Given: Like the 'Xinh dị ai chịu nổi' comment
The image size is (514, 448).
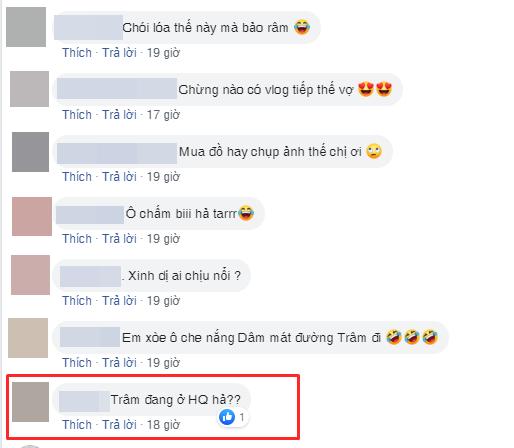Looking at the screenshot, I should [77, 301].
